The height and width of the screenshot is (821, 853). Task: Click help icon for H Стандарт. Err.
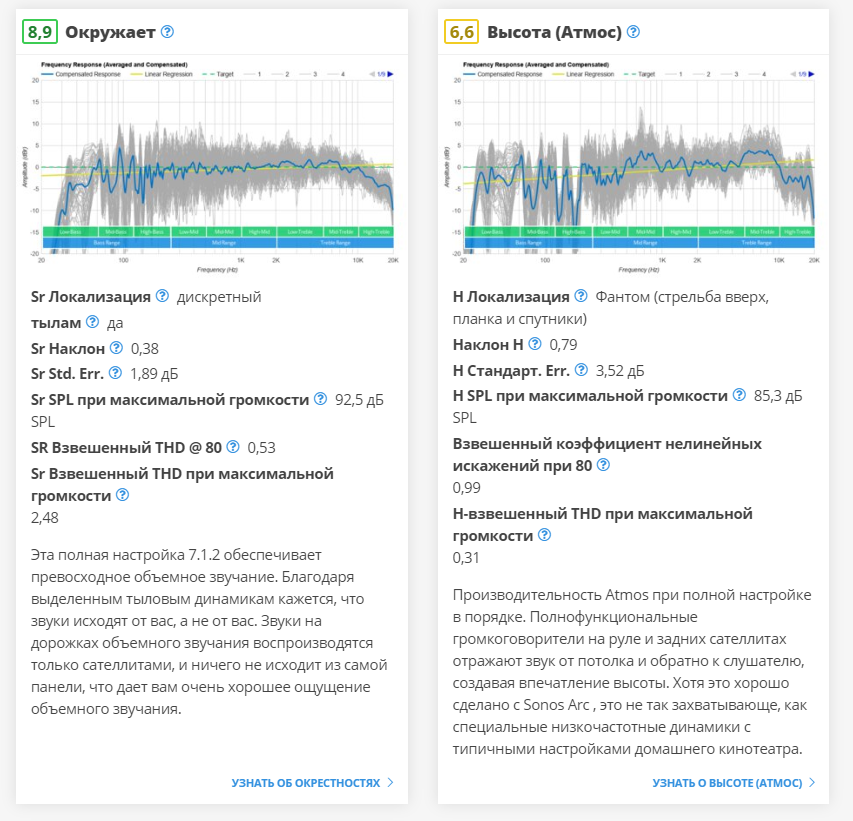(579, 370)
